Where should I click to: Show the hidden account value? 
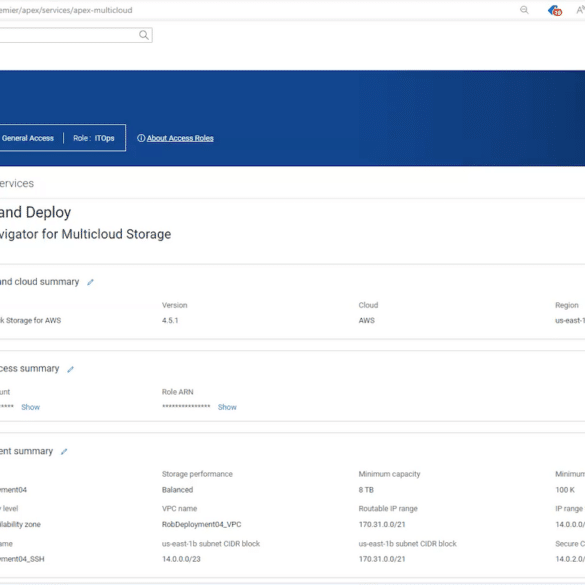tap(31, 407)
